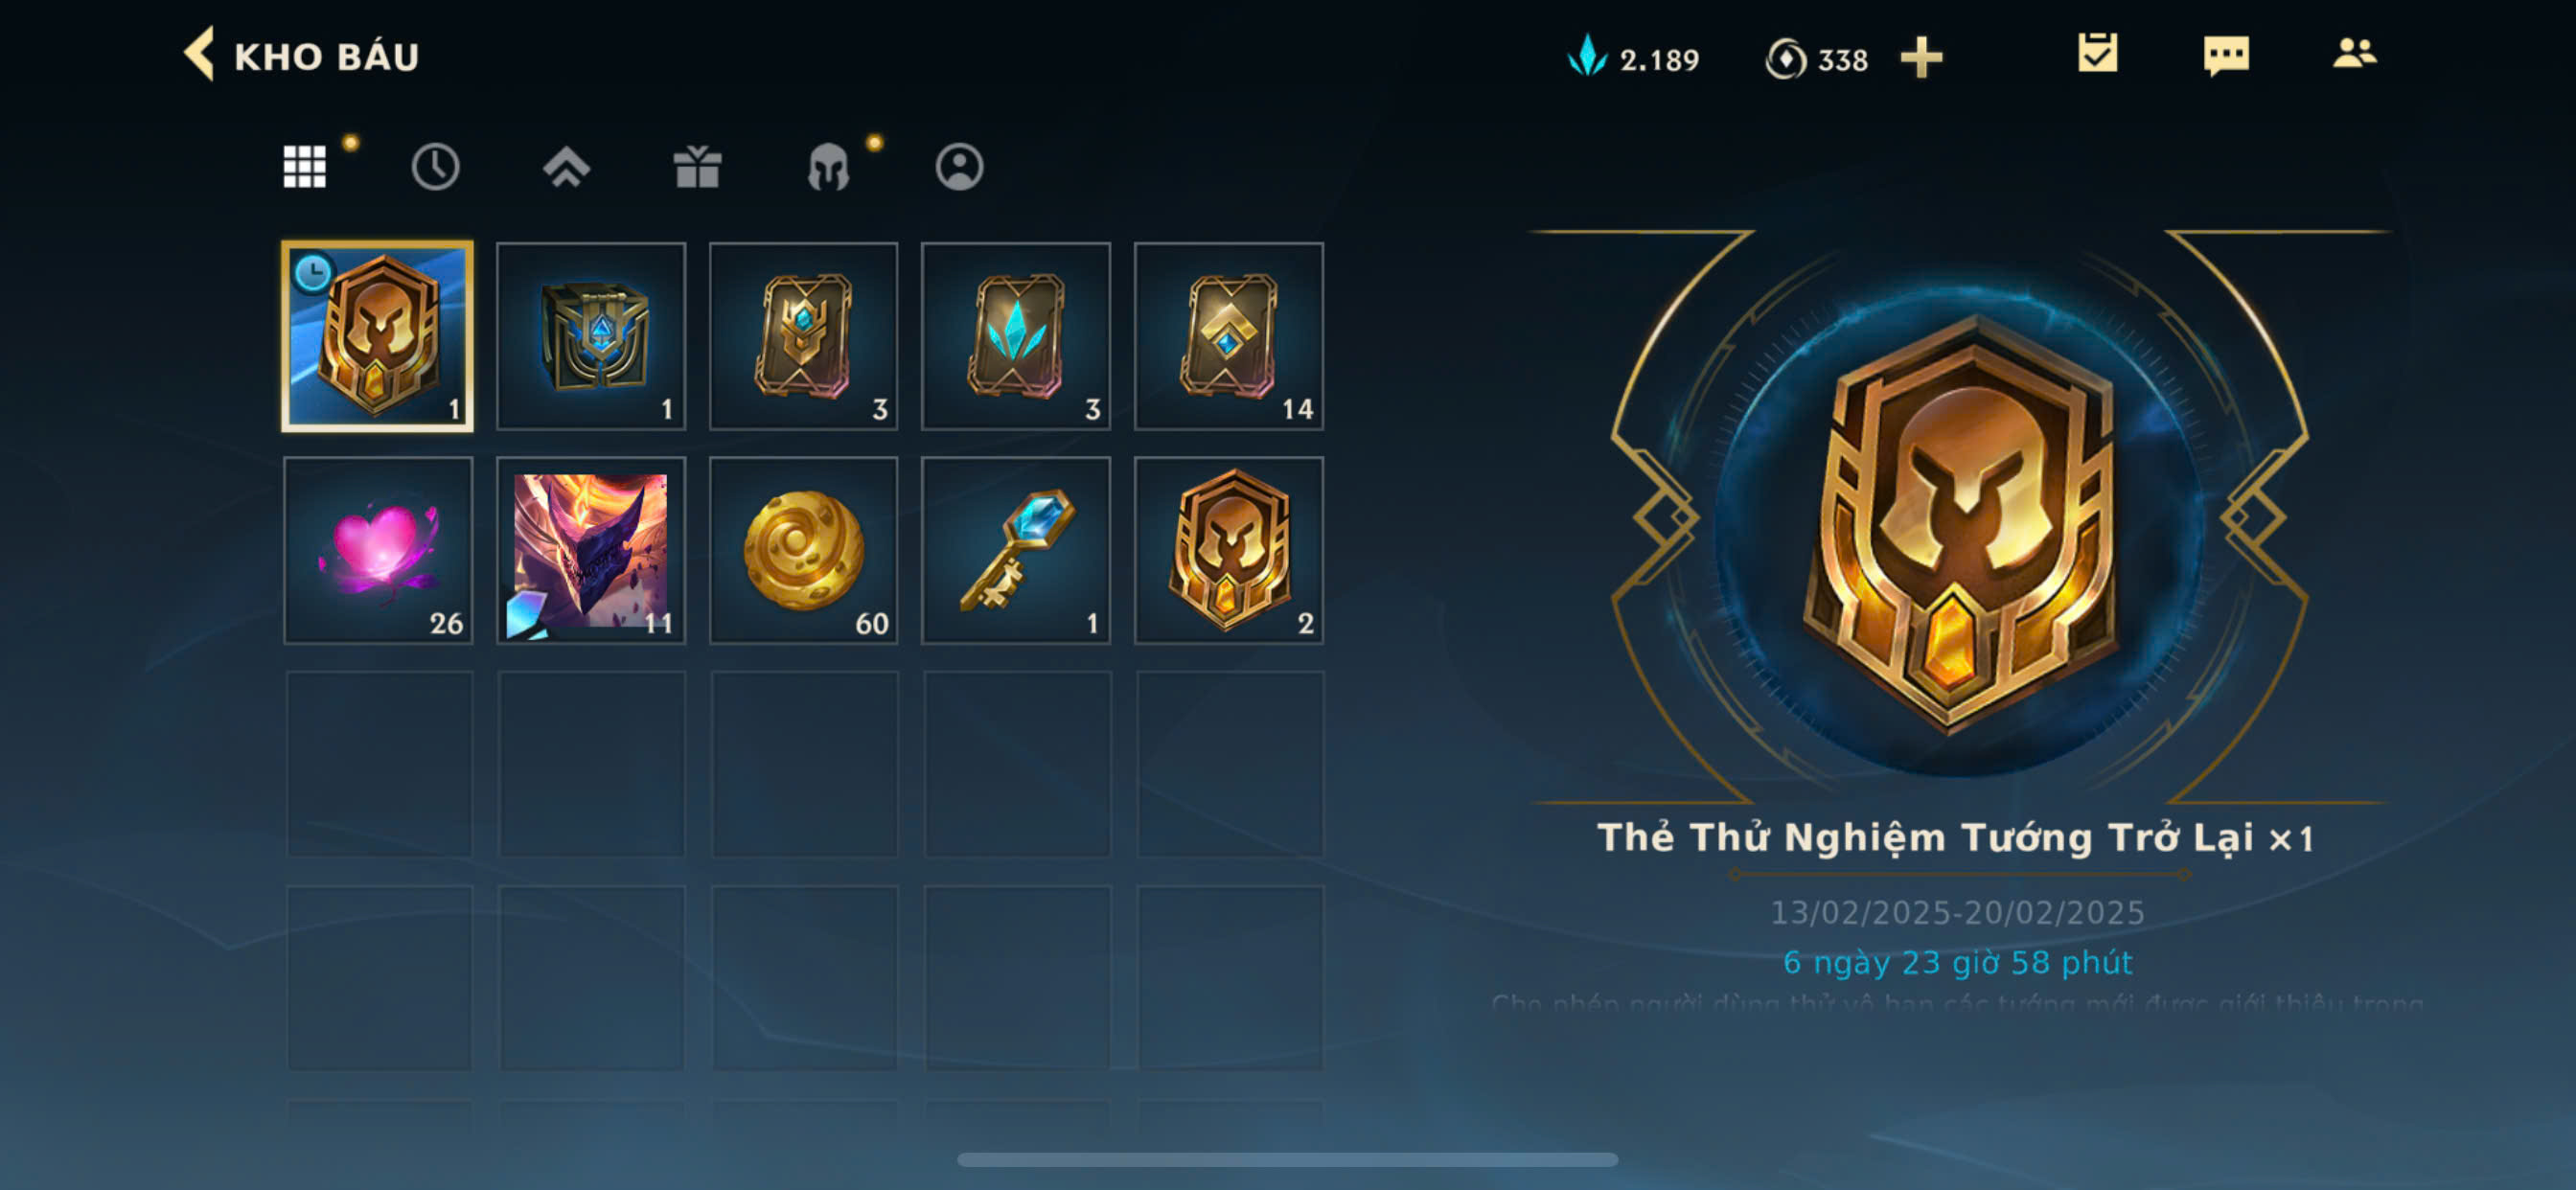Select the gold coin item with quantity 60
The image size is (2576, 1190).
(803, 550)
